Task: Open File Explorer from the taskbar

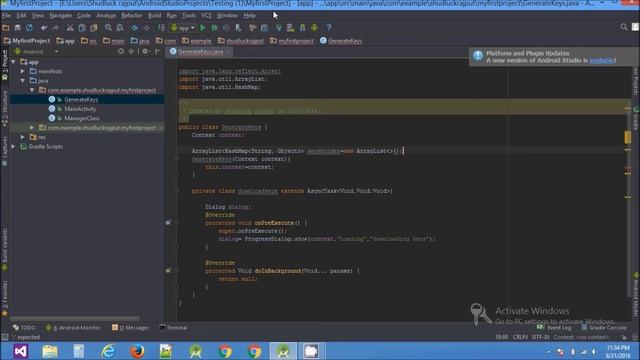Action: click(x=50, y=351)
